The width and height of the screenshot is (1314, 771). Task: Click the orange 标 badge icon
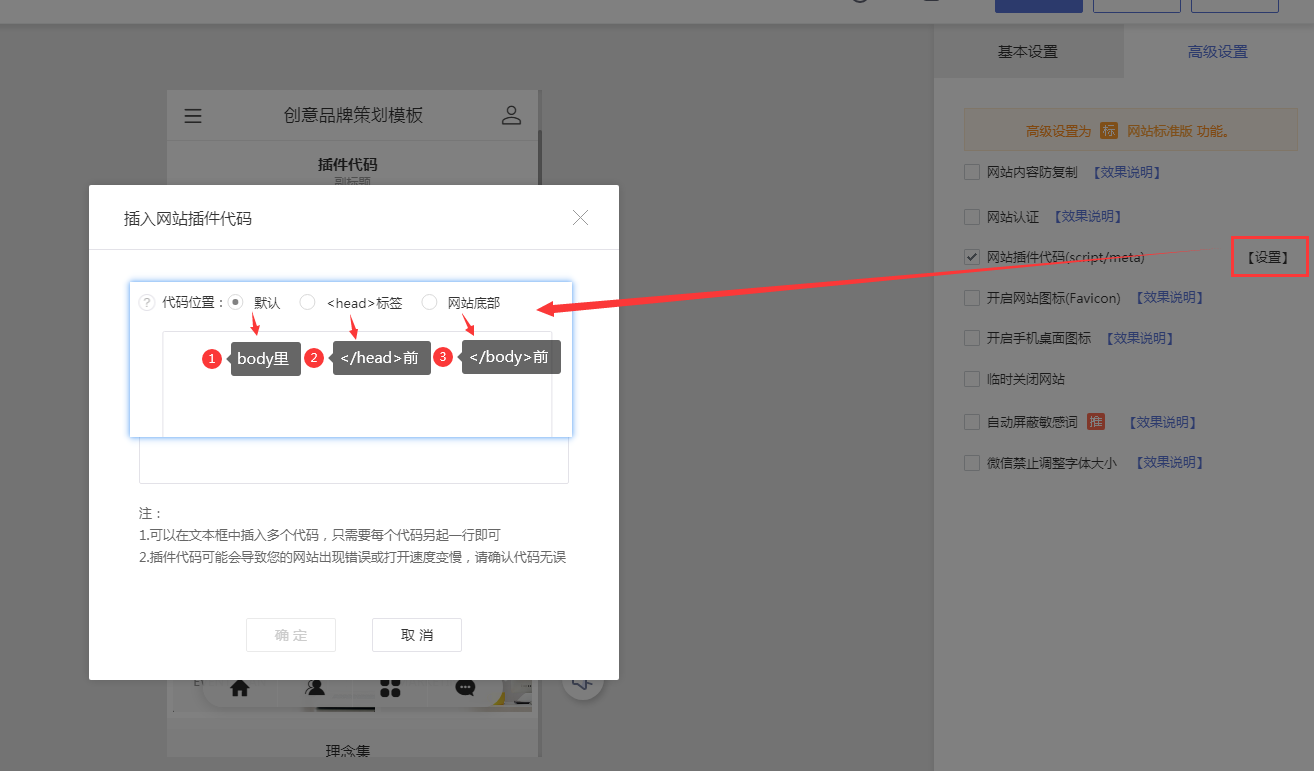[x=1108, y=130]
